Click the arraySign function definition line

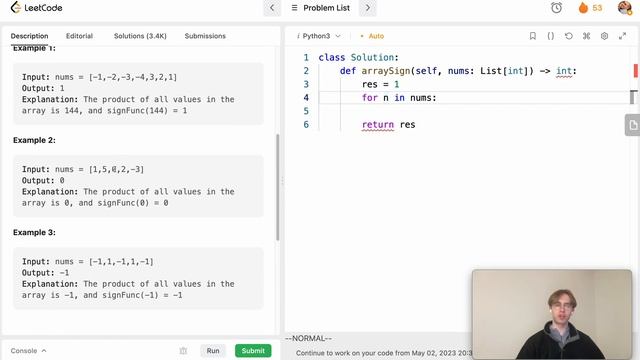tap(458, 71)
